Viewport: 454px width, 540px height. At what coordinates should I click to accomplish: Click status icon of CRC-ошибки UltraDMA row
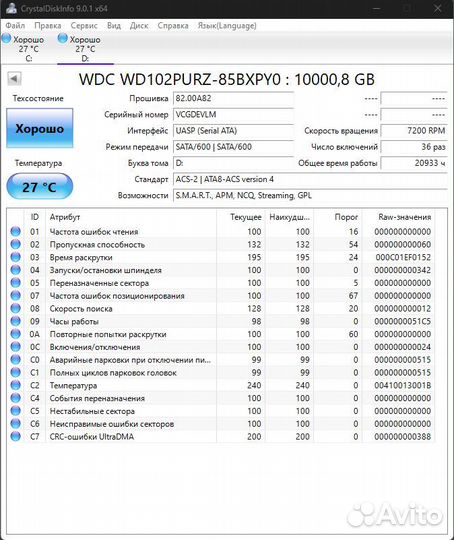[x=16, y=436]
